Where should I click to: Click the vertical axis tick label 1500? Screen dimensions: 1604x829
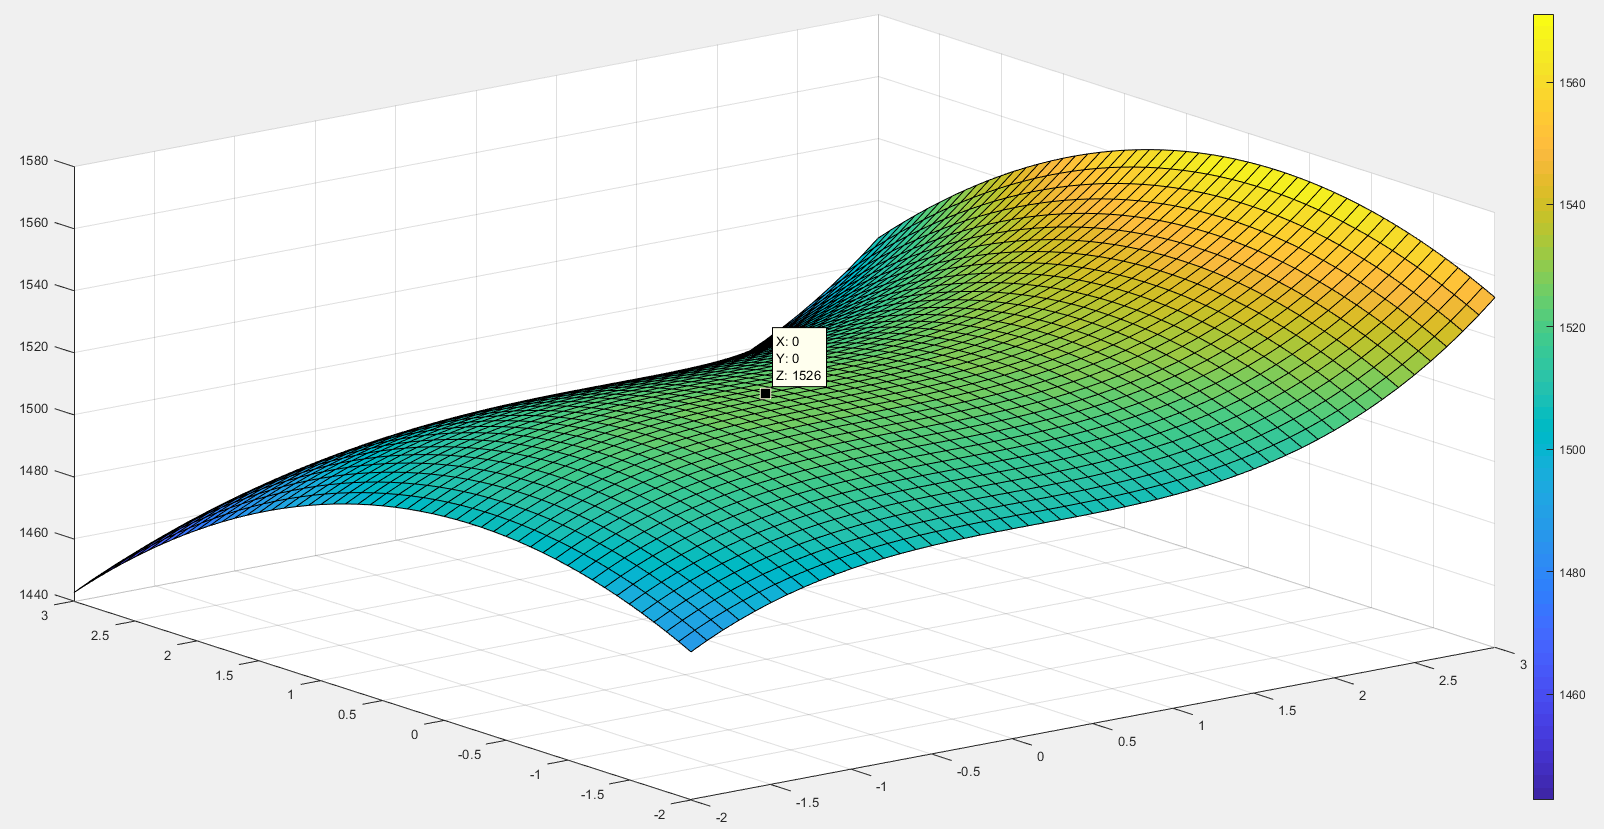point(34,409)
